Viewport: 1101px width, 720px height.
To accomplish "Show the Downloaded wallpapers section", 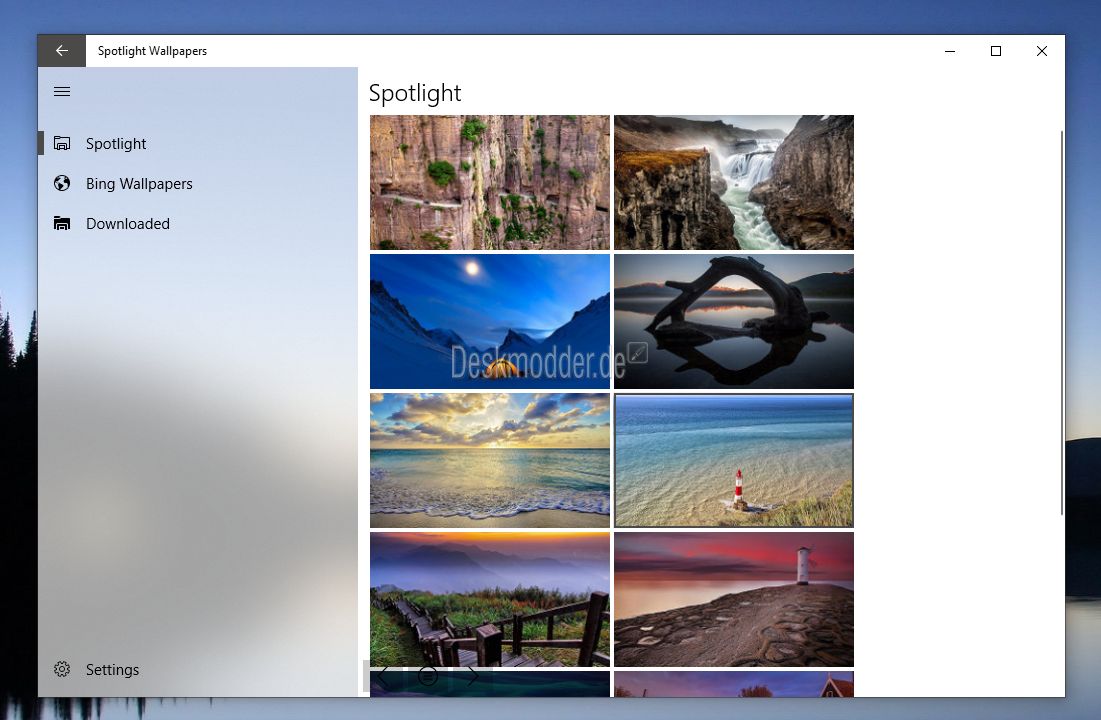I will click(x=198, y=223).
